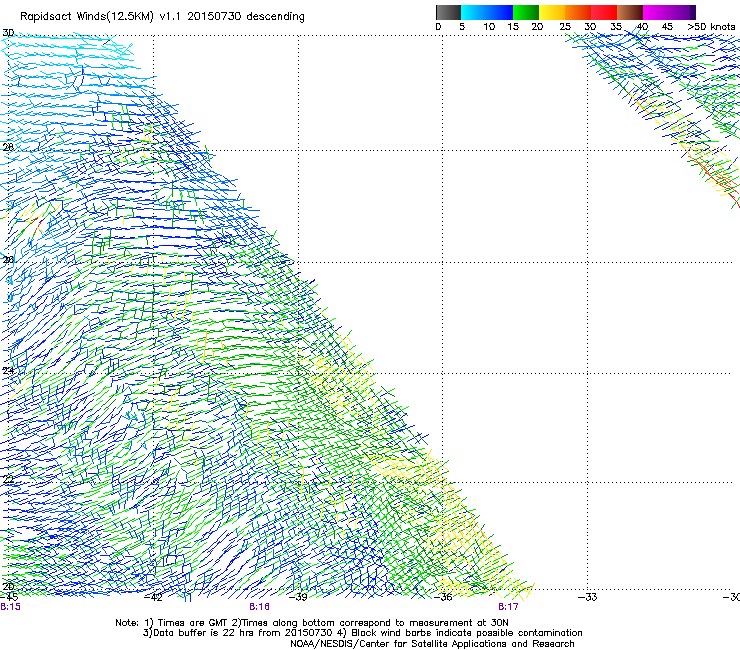Click the purple 8:15 time label
This screenshot has width=740, height=650.
(x=10, y=607)
